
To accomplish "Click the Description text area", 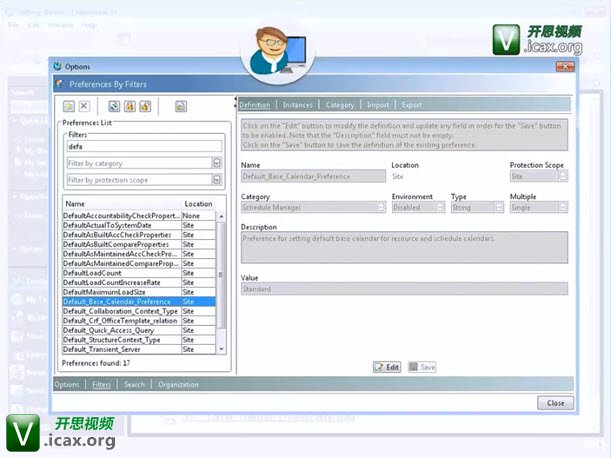I will click(404, 248).
